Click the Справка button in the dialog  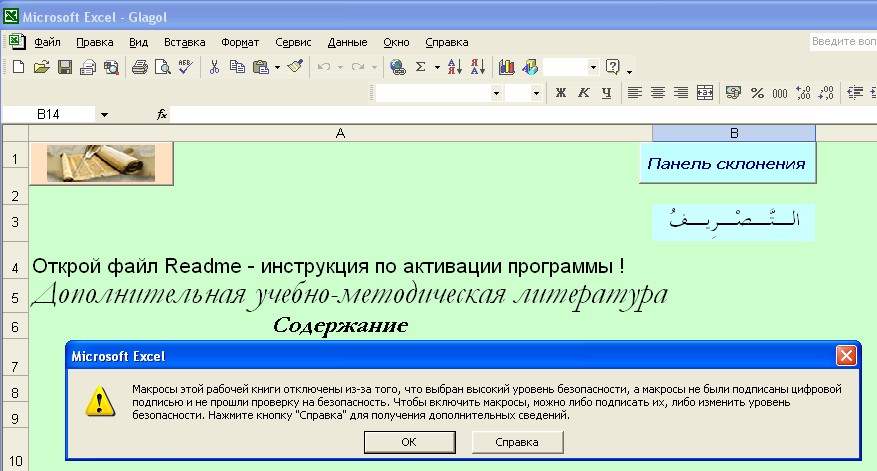(x=517, y=442)
